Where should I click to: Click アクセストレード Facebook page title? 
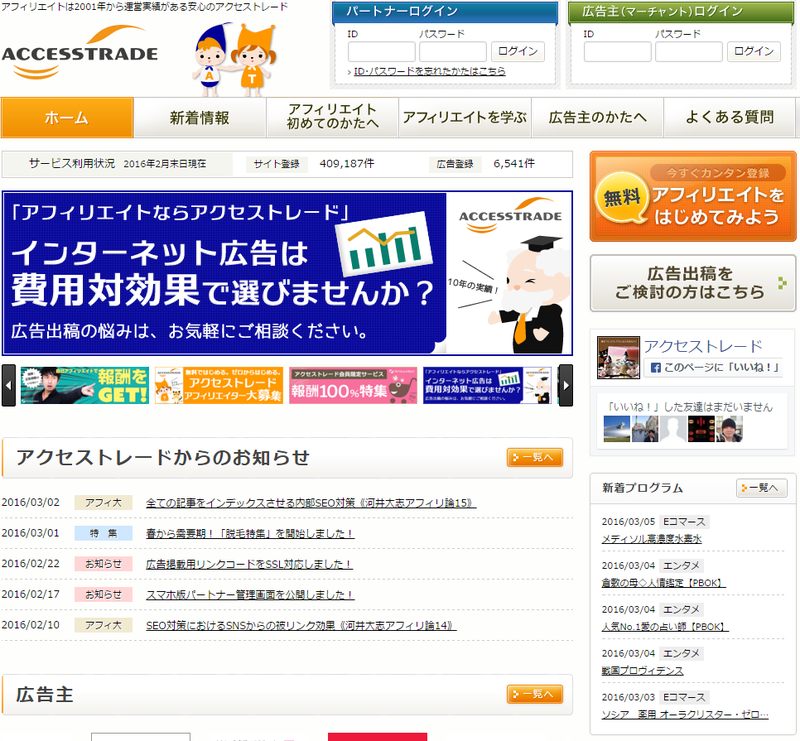[703, 346]
